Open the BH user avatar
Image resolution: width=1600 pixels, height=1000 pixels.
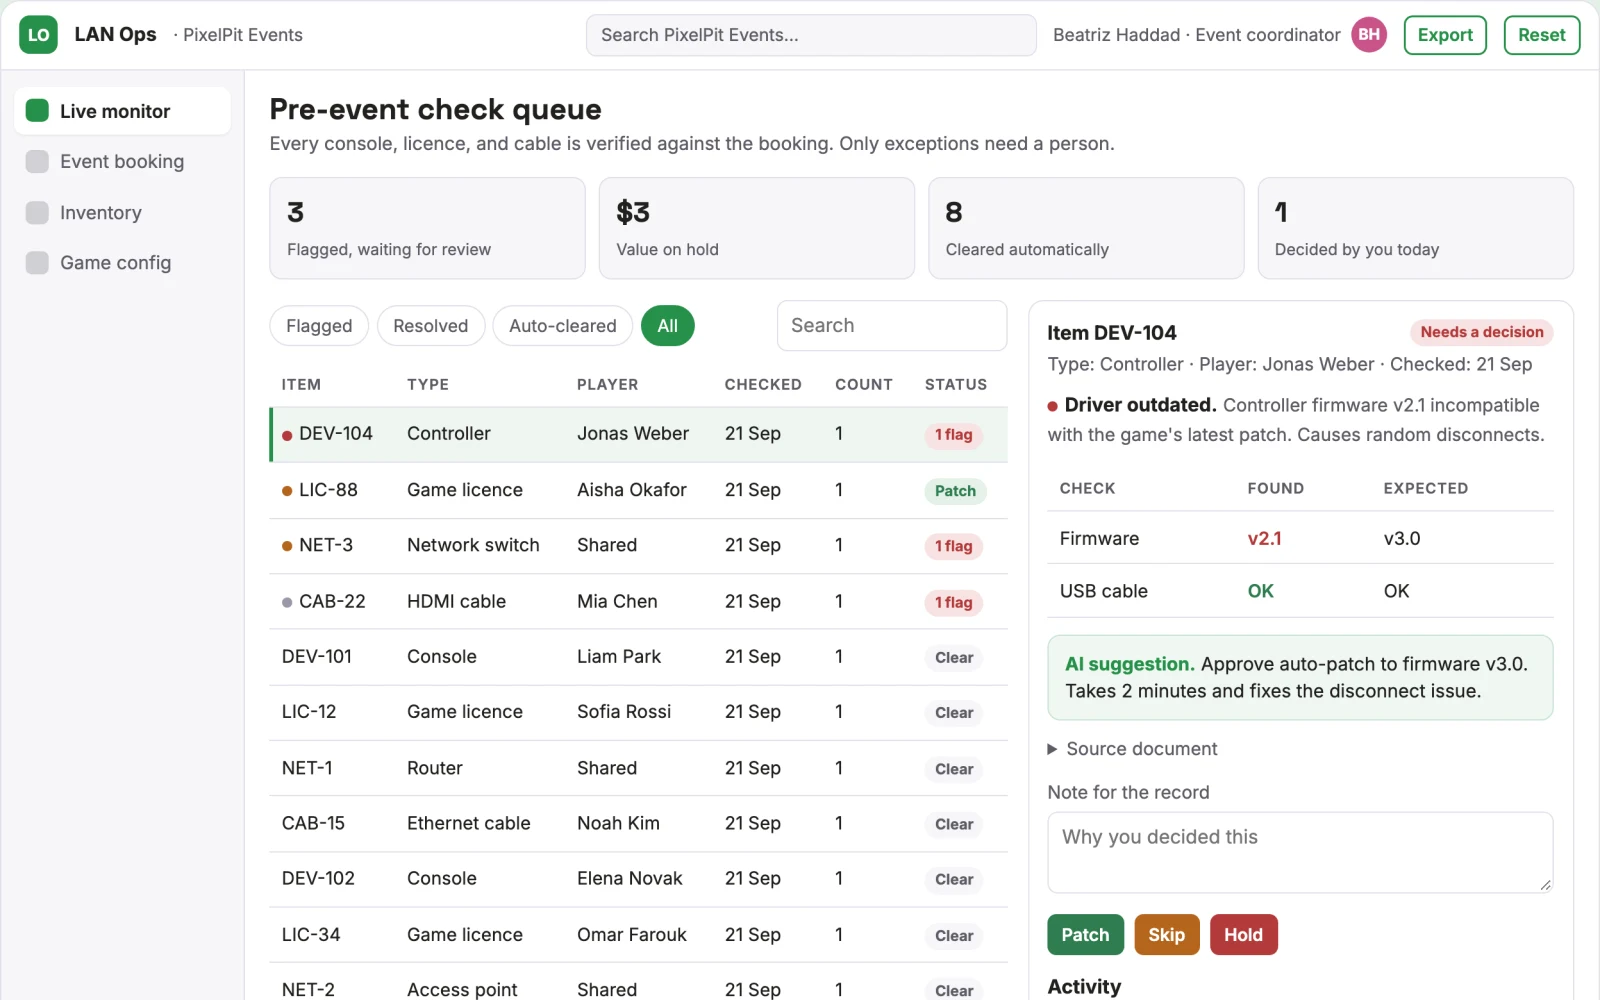click(1369, 35)
